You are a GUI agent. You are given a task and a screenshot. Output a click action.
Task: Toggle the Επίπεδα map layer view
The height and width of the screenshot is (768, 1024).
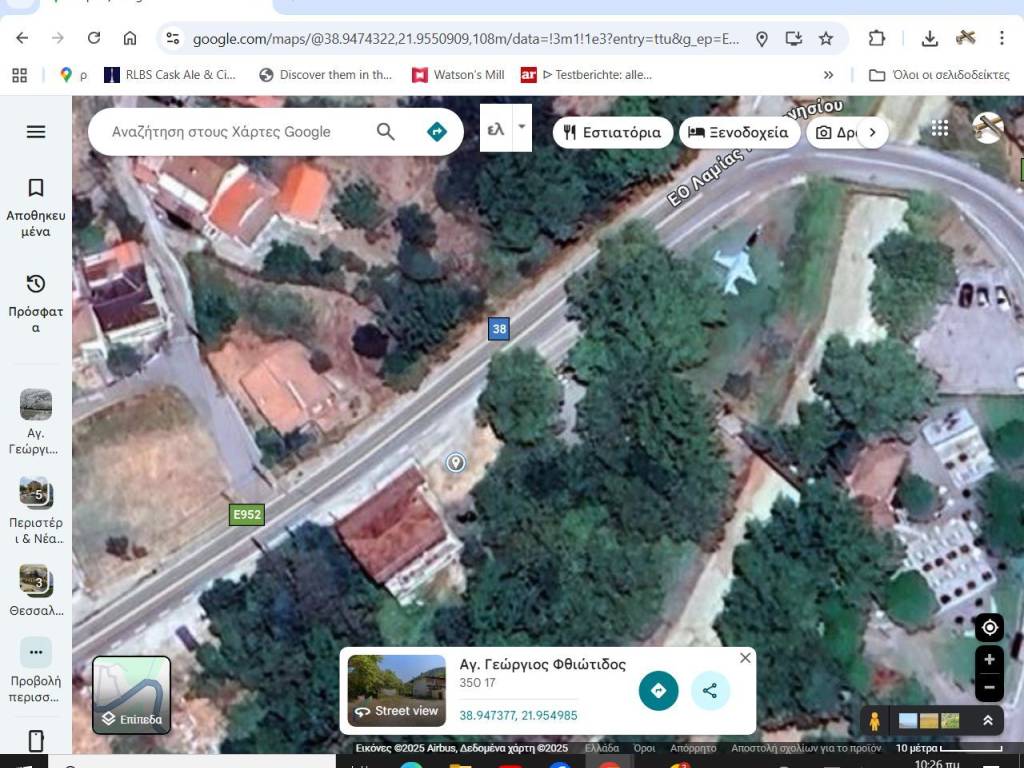(x=132, y=695)
